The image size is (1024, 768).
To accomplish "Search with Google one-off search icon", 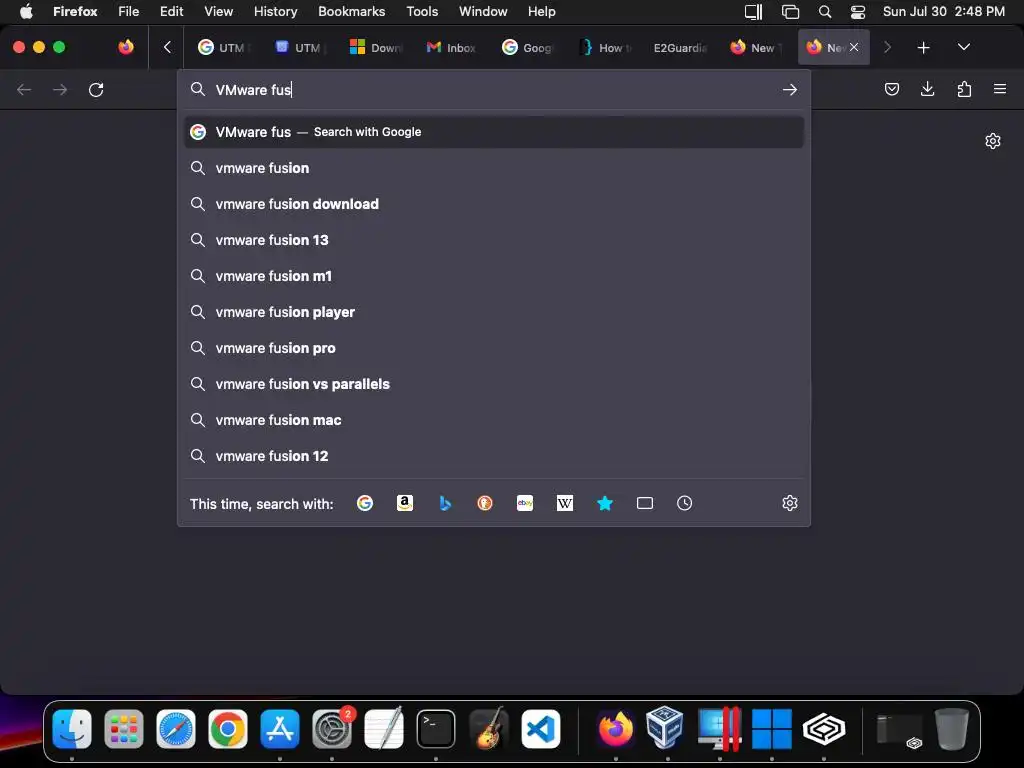I will tap(365, 503).
